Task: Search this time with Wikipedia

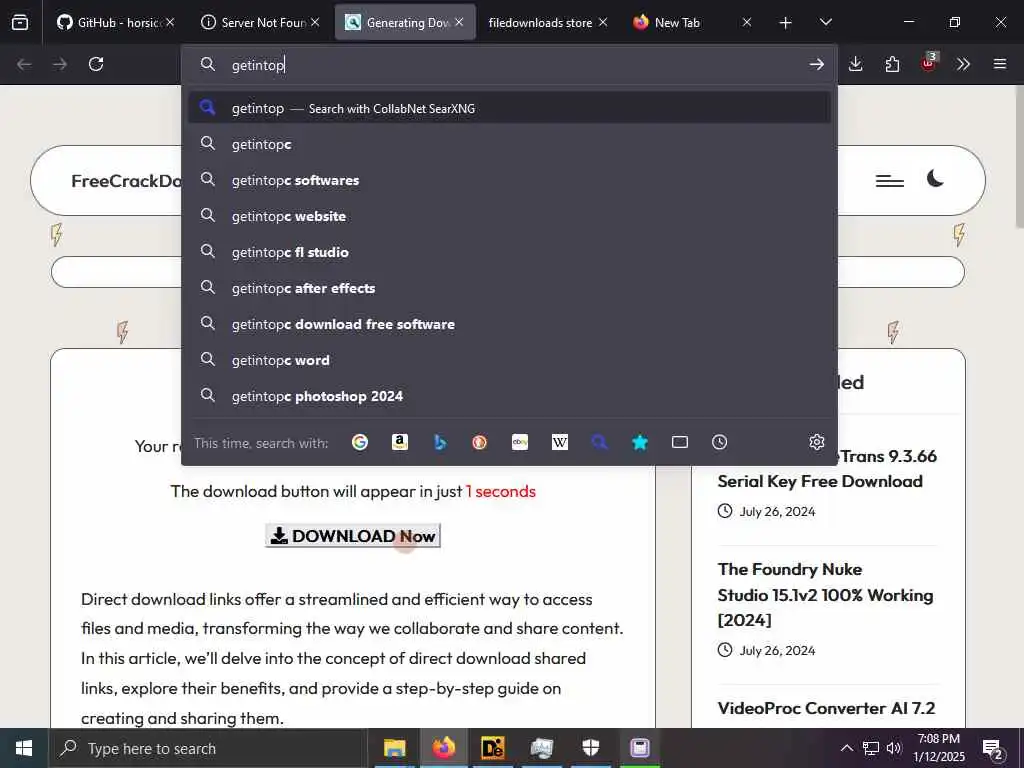Action: coord(560,442)
